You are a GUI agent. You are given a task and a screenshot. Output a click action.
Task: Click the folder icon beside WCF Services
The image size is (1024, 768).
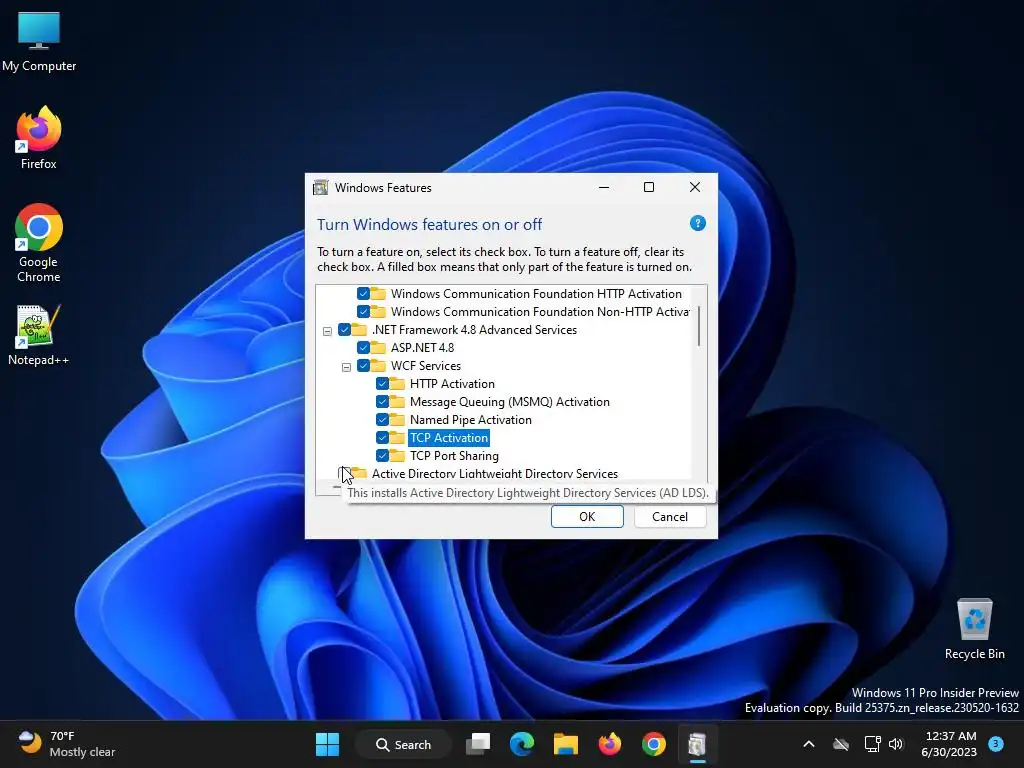point(377,365)
